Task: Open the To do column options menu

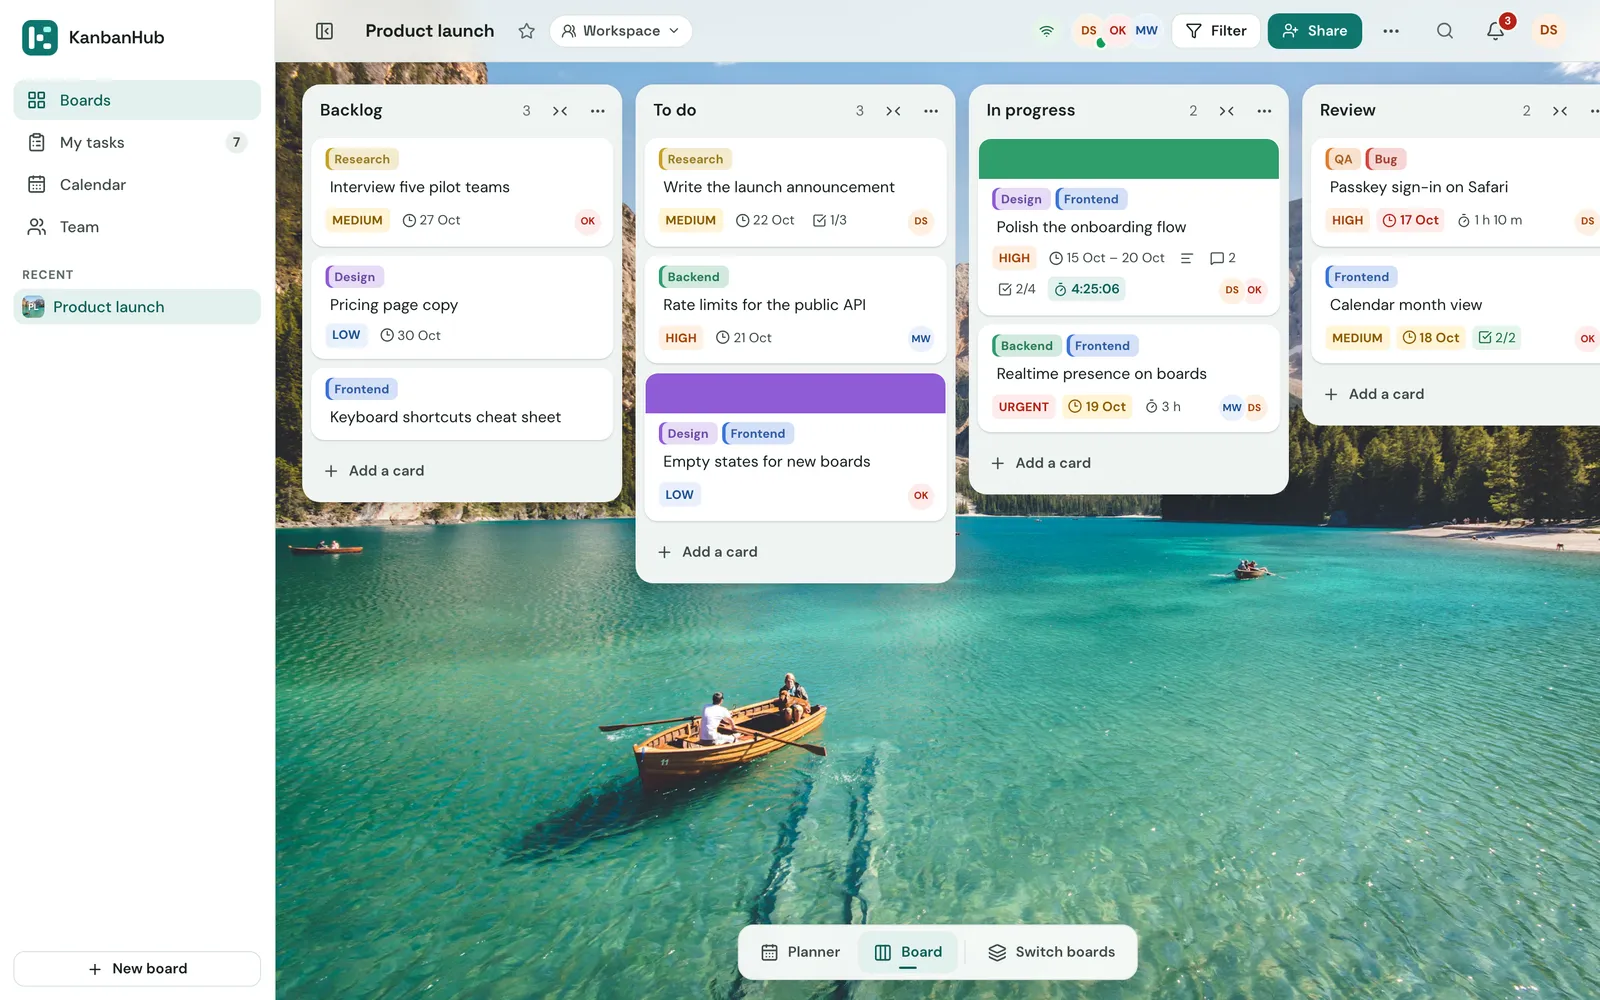Action: click(931, 111)
